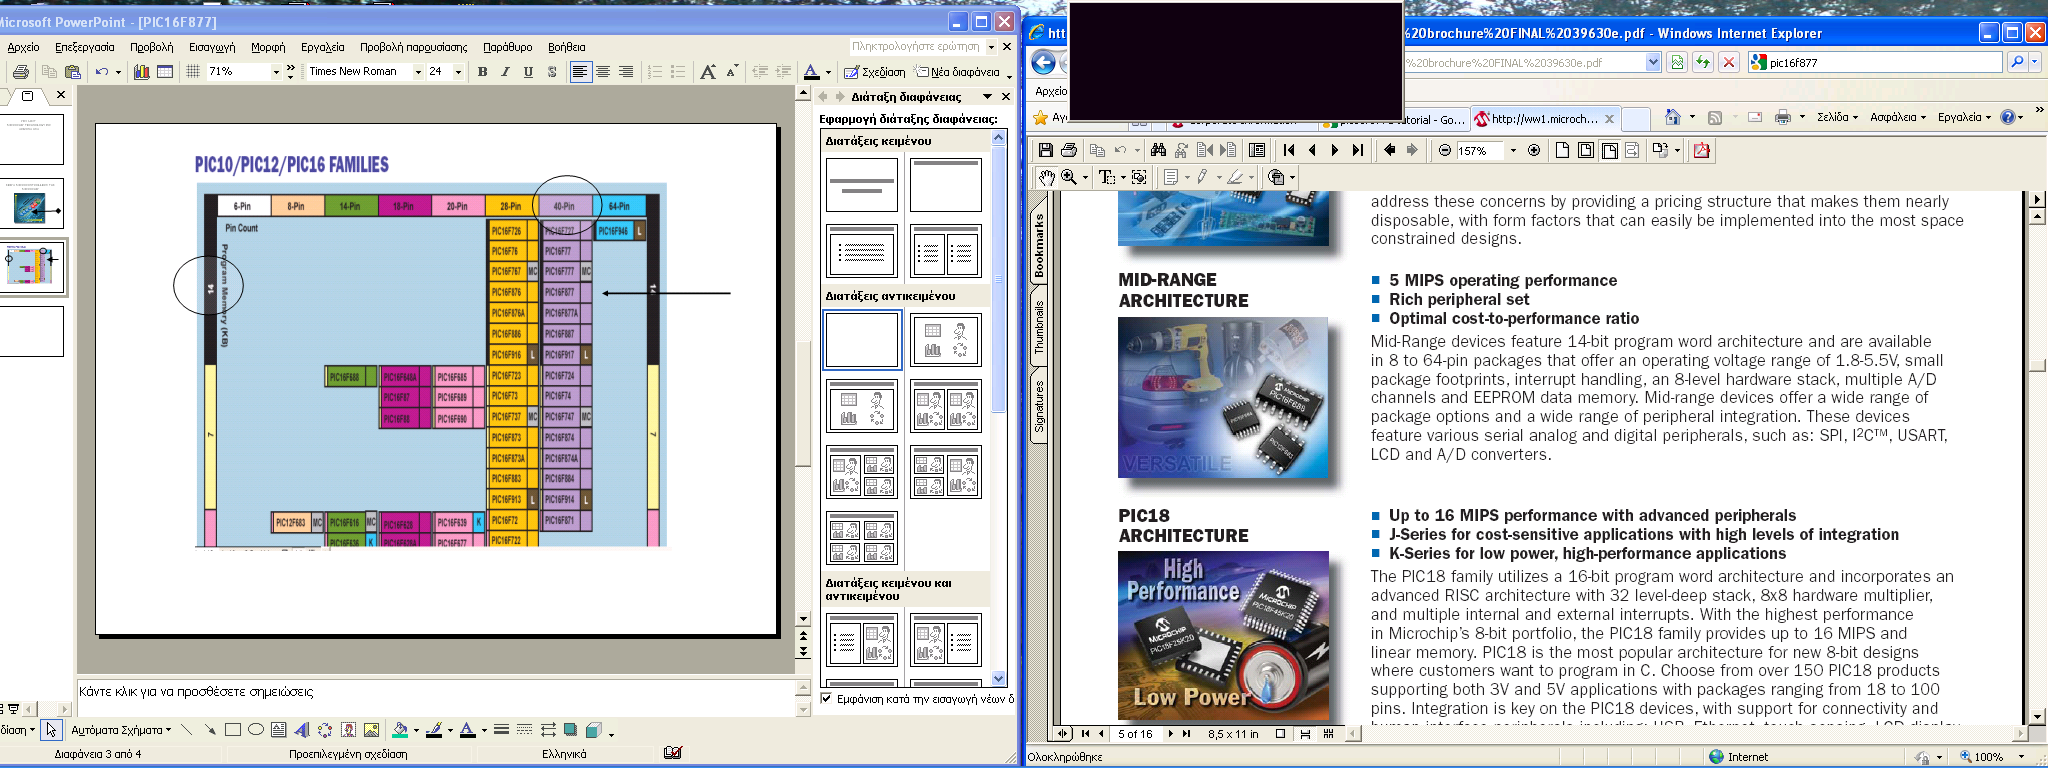This screenshot has height=768, width=2048.
Task: Open the font color dropdown arrow in Formatting toolbar
Action: coord(828,72)
